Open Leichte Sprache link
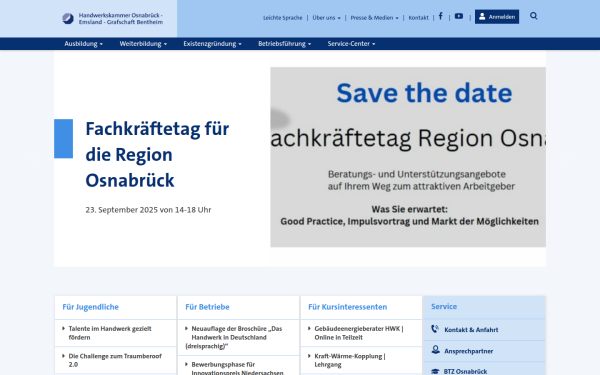 tap(282, 18)
